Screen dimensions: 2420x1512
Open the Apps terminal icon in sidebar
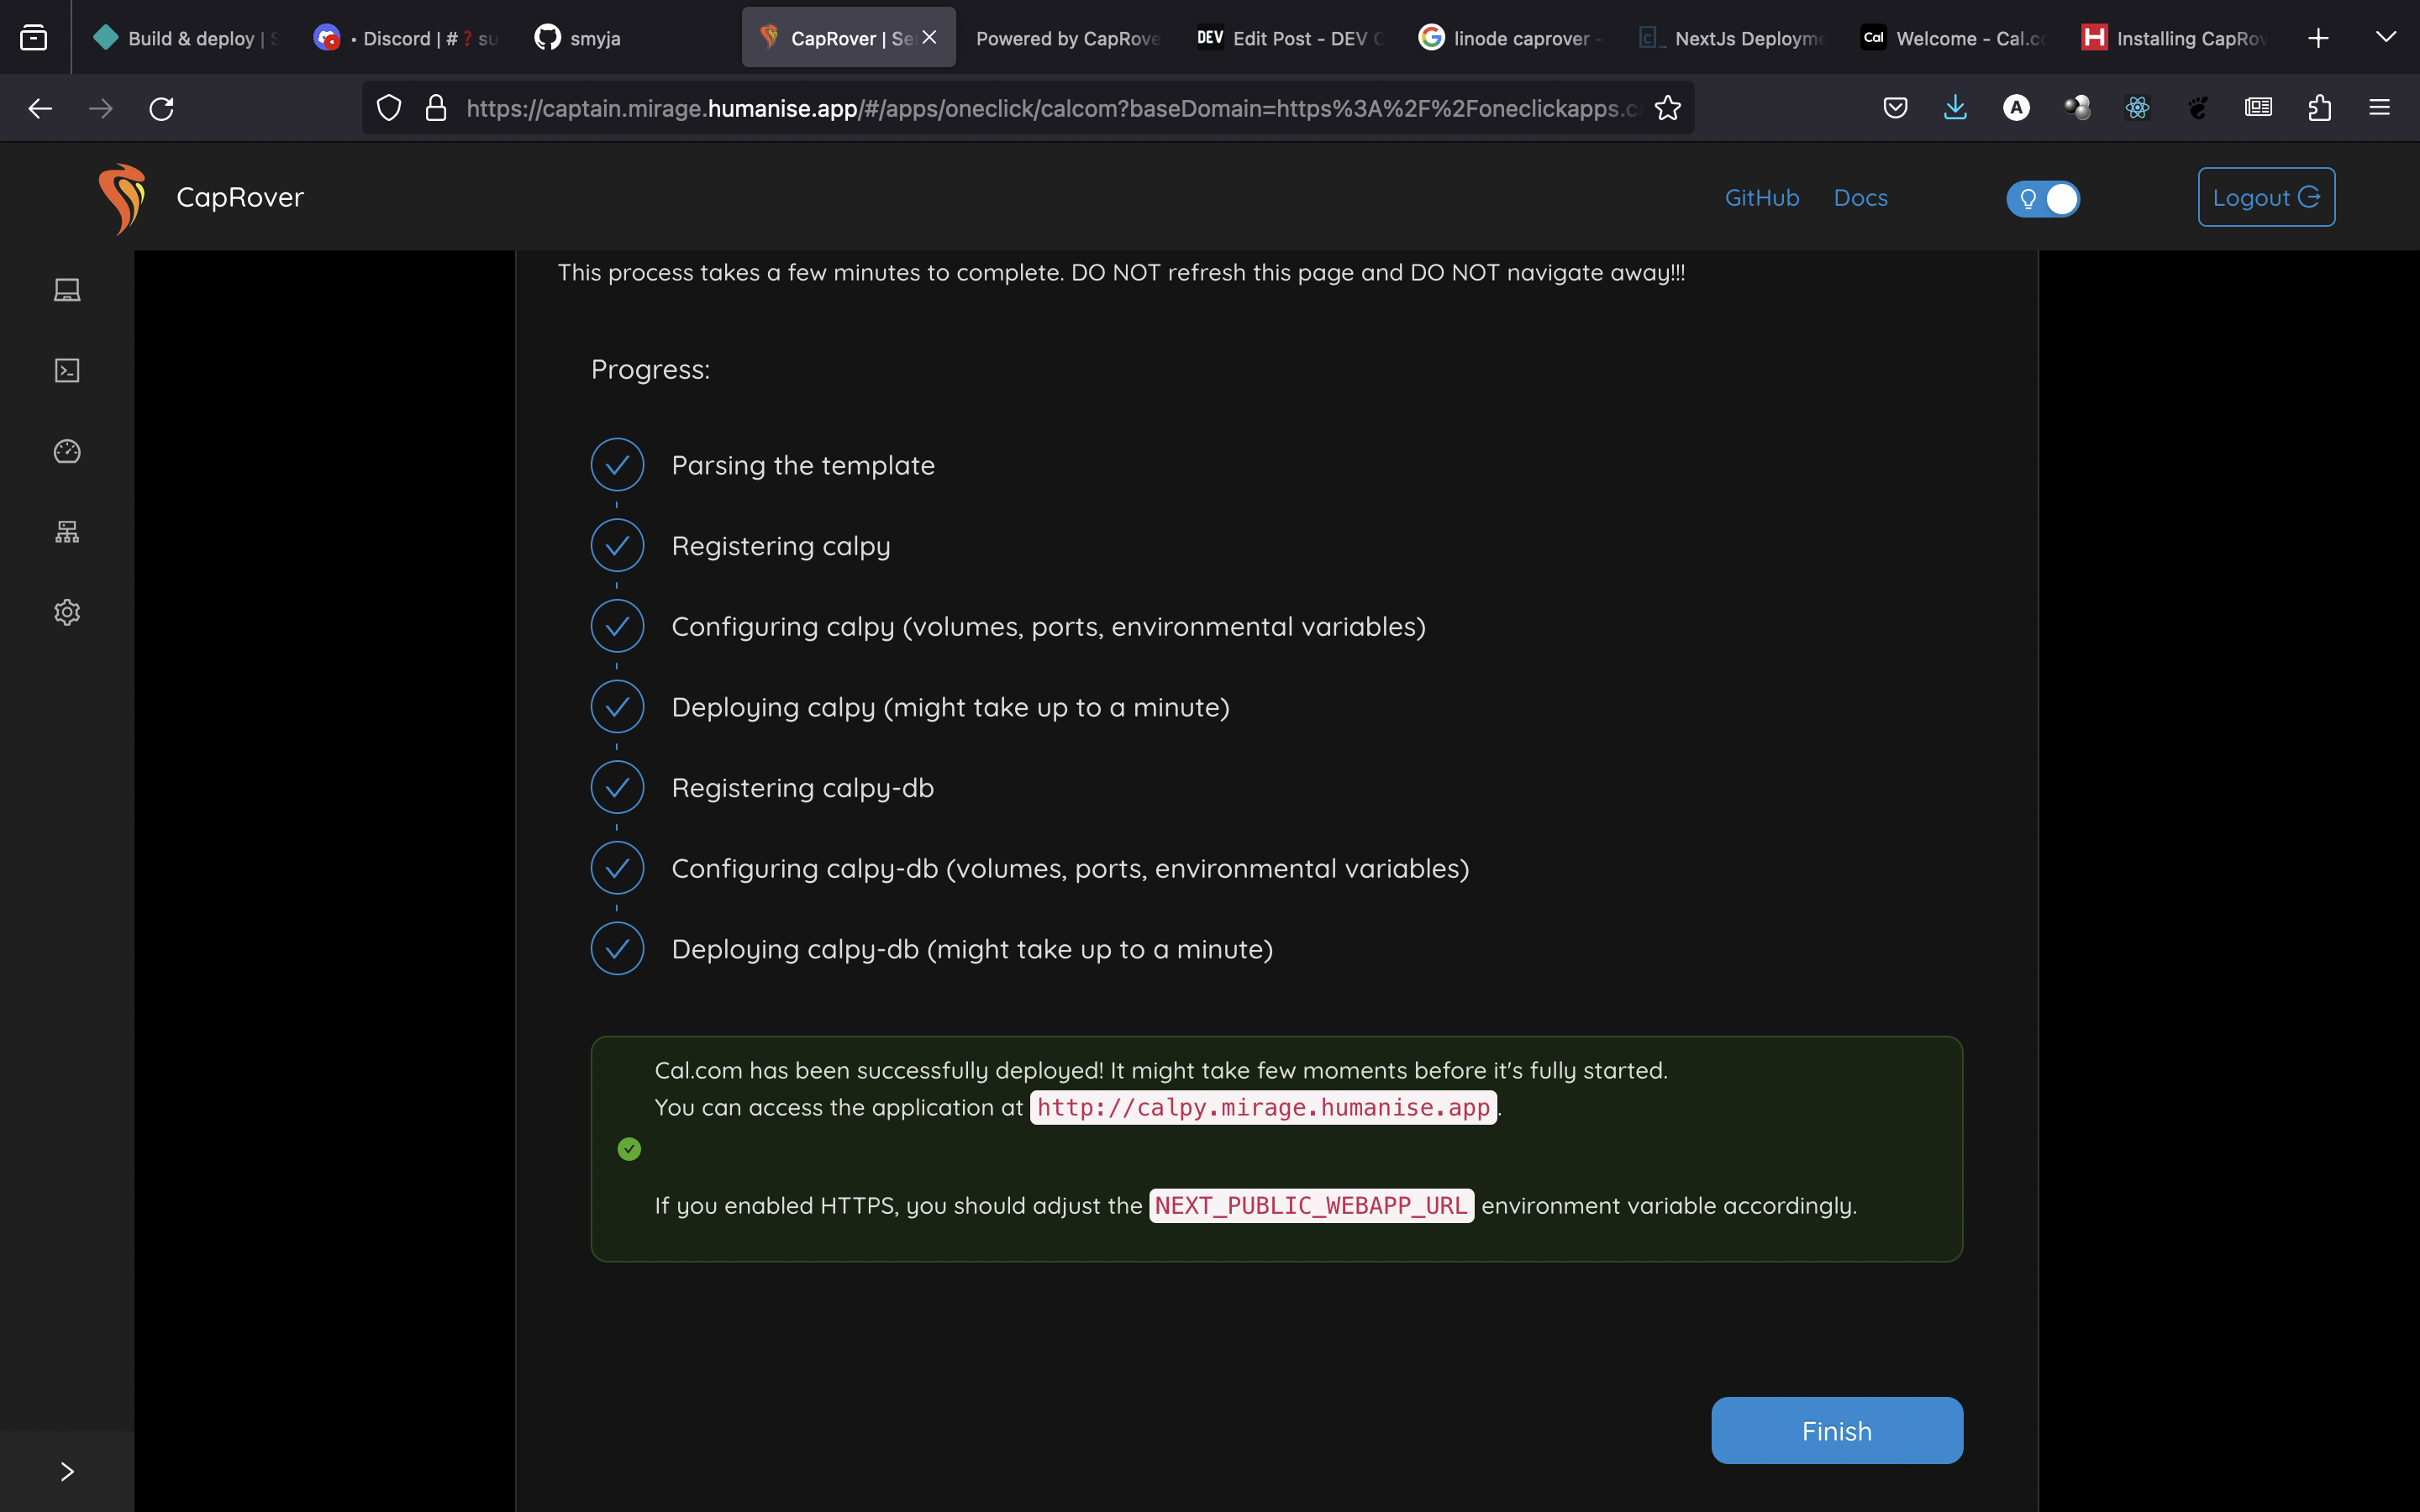click(67, 371)
